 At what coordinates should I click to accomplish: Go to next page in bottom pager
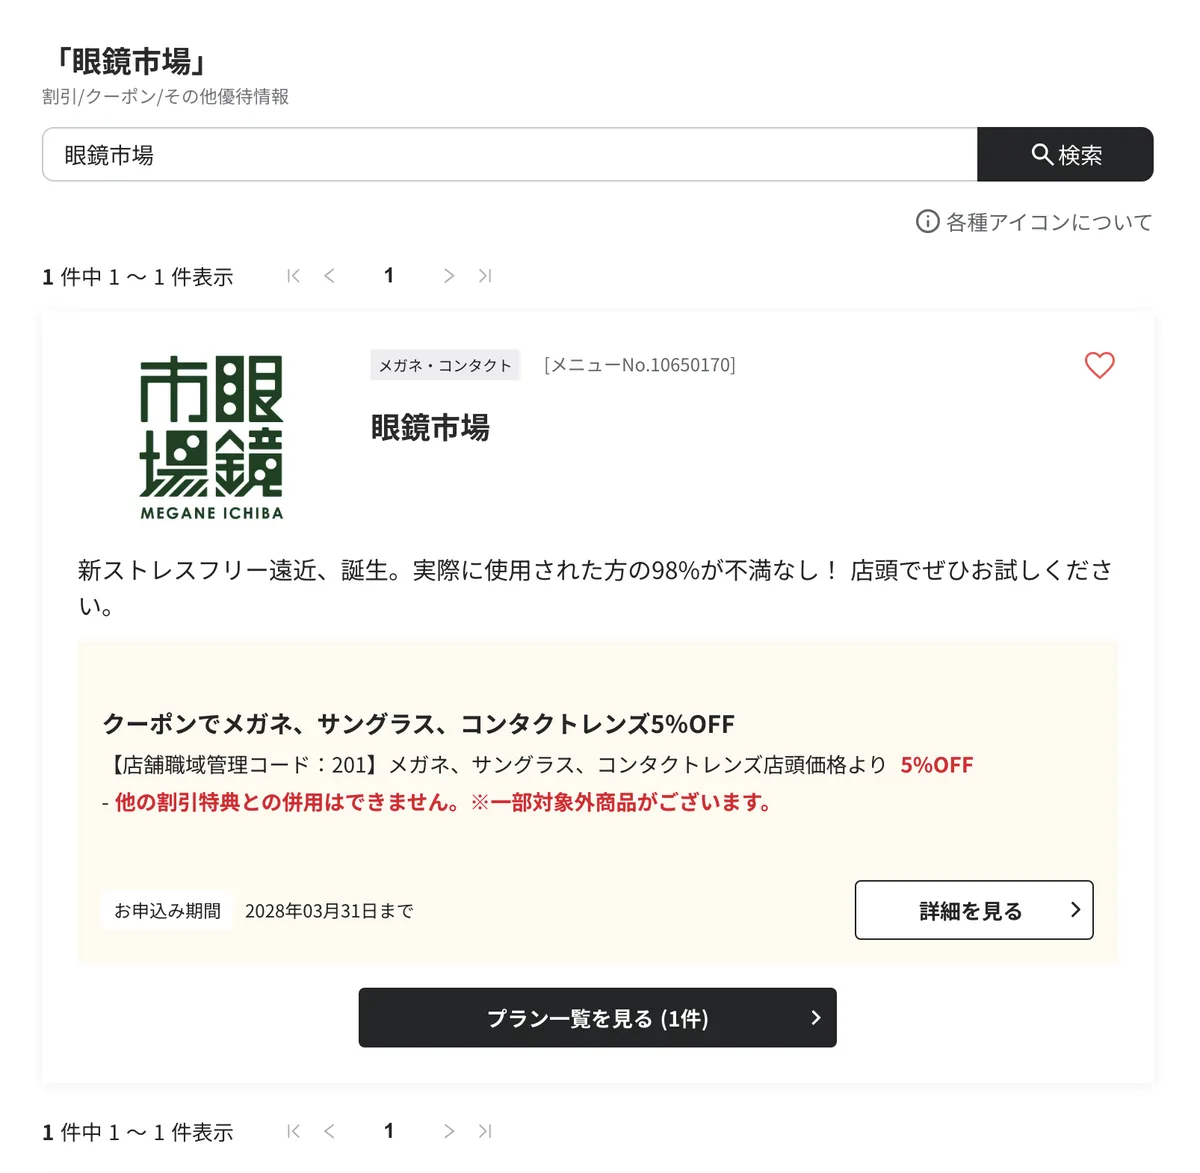(x=449, y=1131)
